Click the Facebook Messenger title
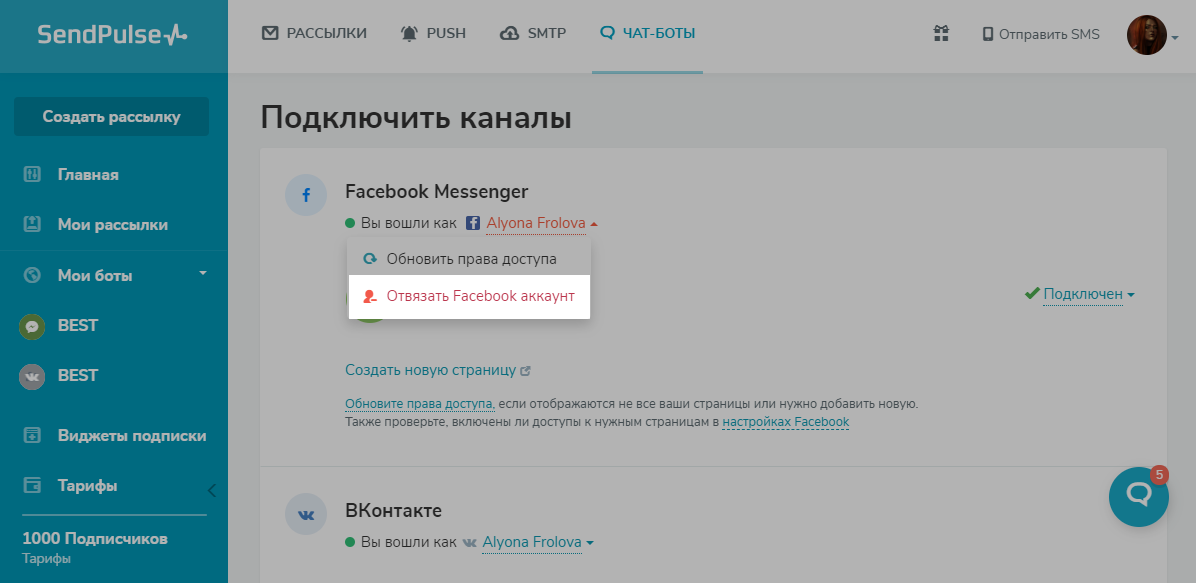Screen dimensions: 1196x583 436,192
